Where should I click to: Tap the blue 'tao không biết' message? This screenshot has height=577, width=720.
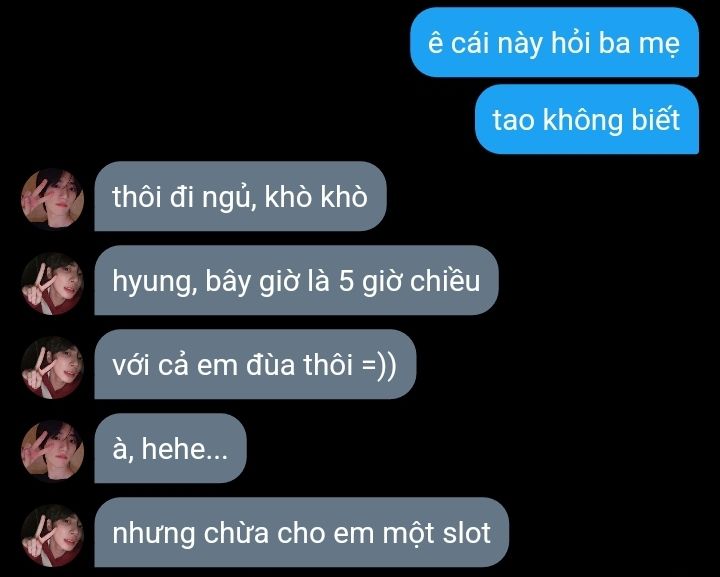(587, 119)
